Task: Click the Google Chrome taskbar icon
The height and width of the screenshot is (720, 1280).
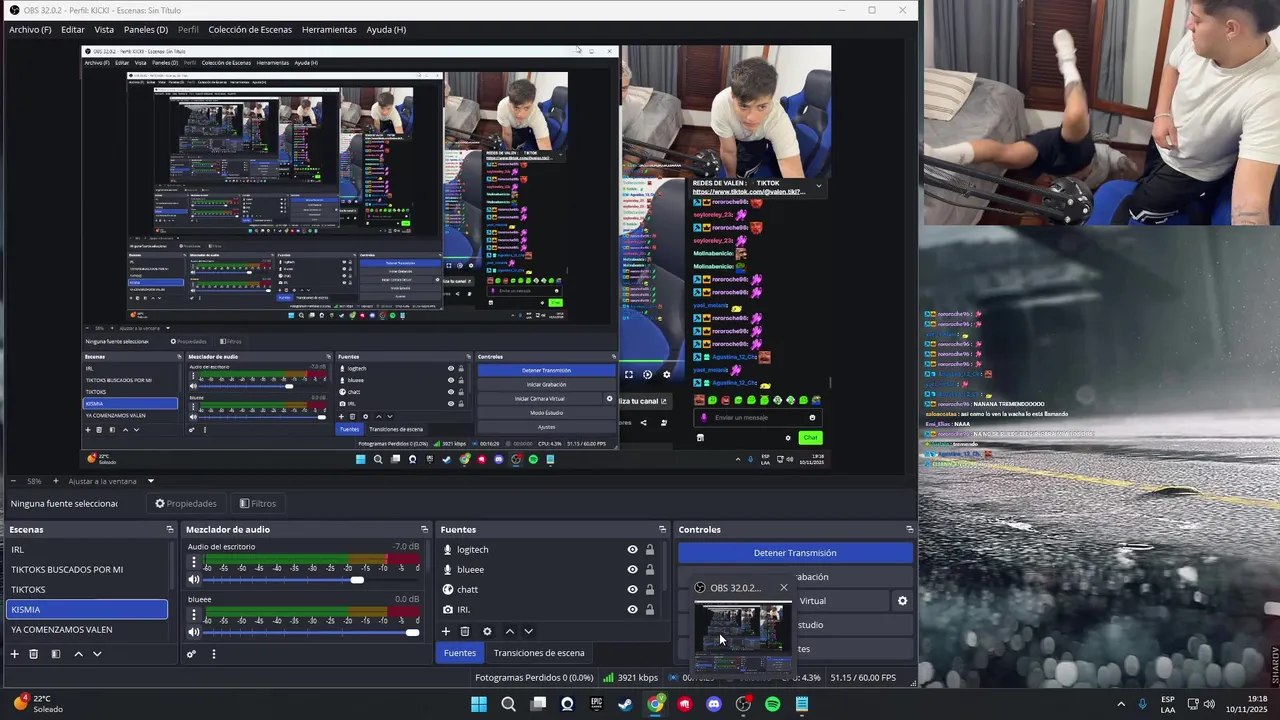Action: 655,704
